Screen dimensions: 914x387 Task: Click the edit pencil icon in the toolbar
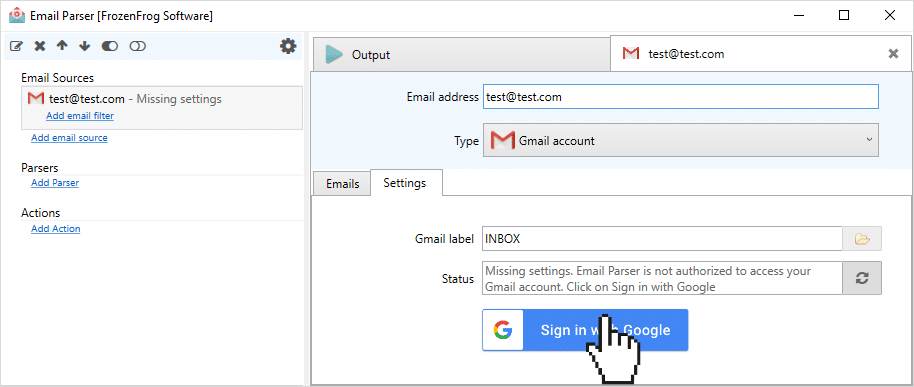(x=17, y=46)
